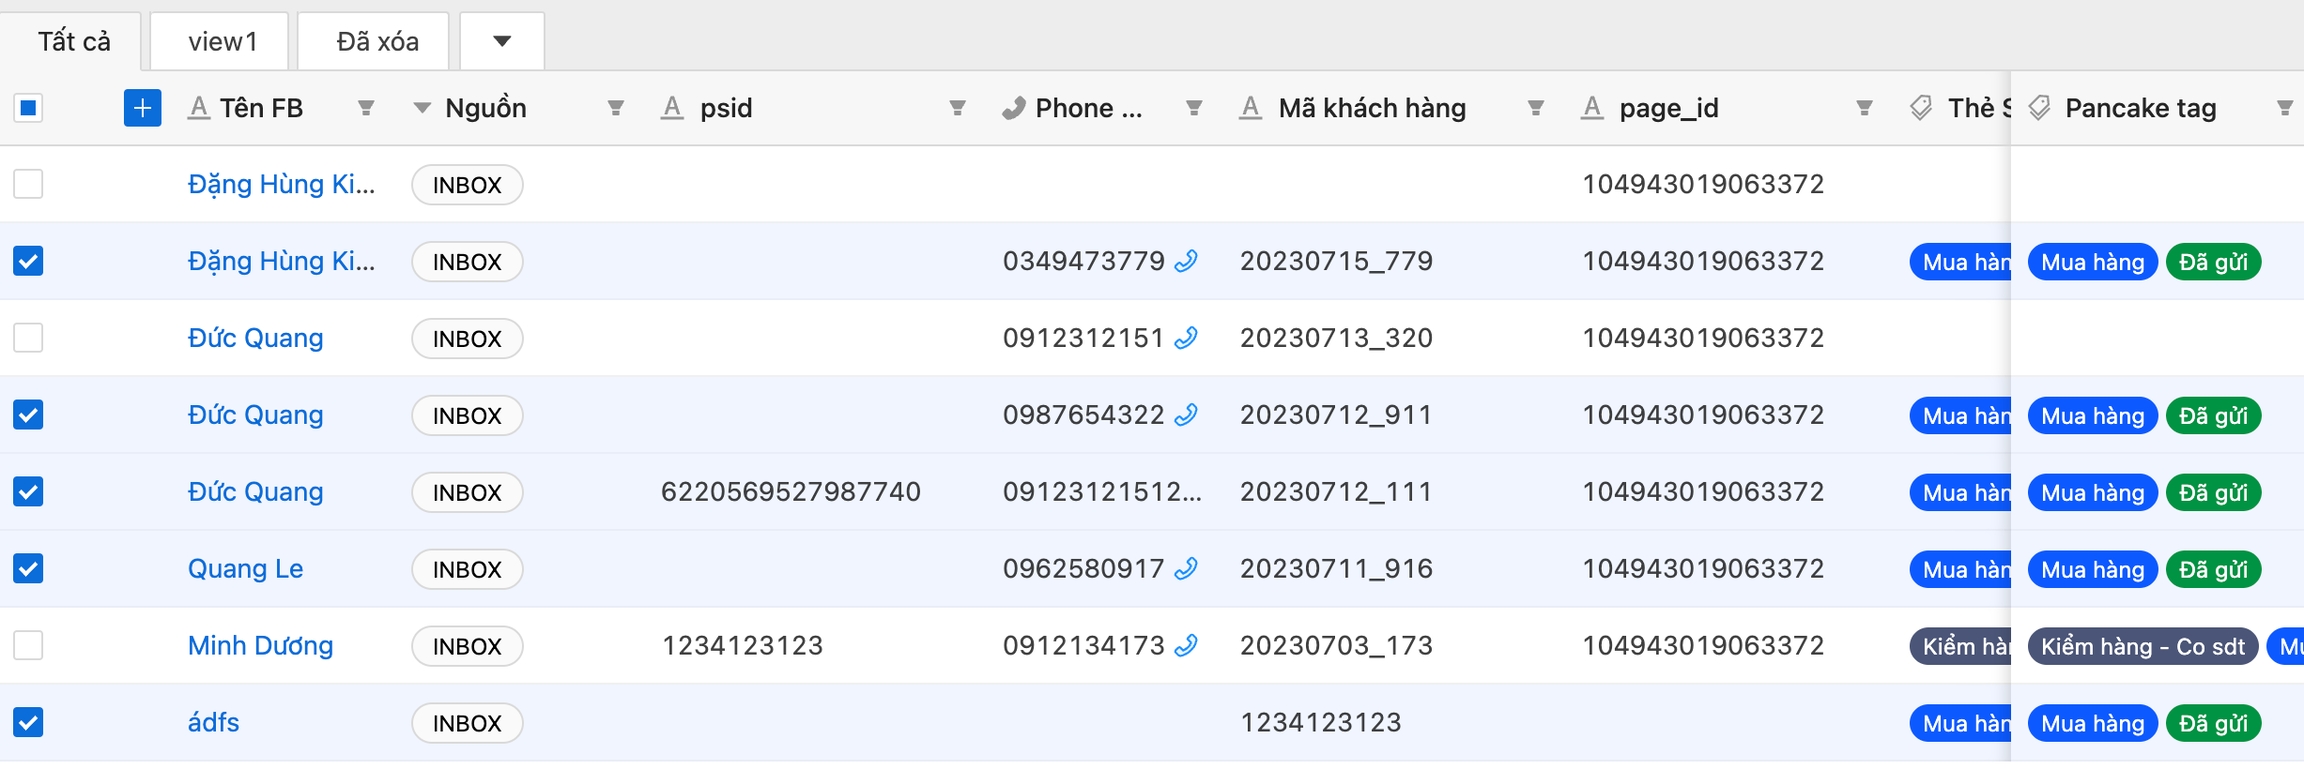Switch to the Đã xóa tab
This screenshot has height=784, width=2304.
tap(377, 41)
